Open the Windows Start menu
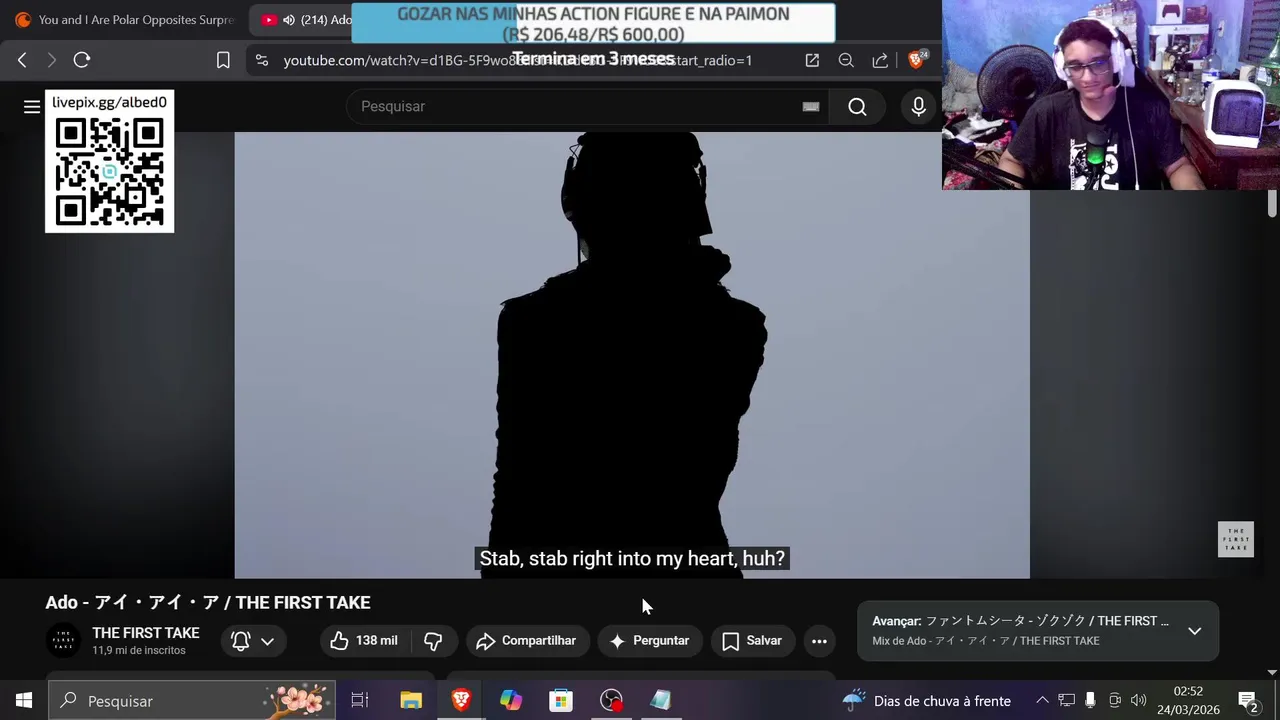This screenshot has width=1280, height=720. pos(24,701)
